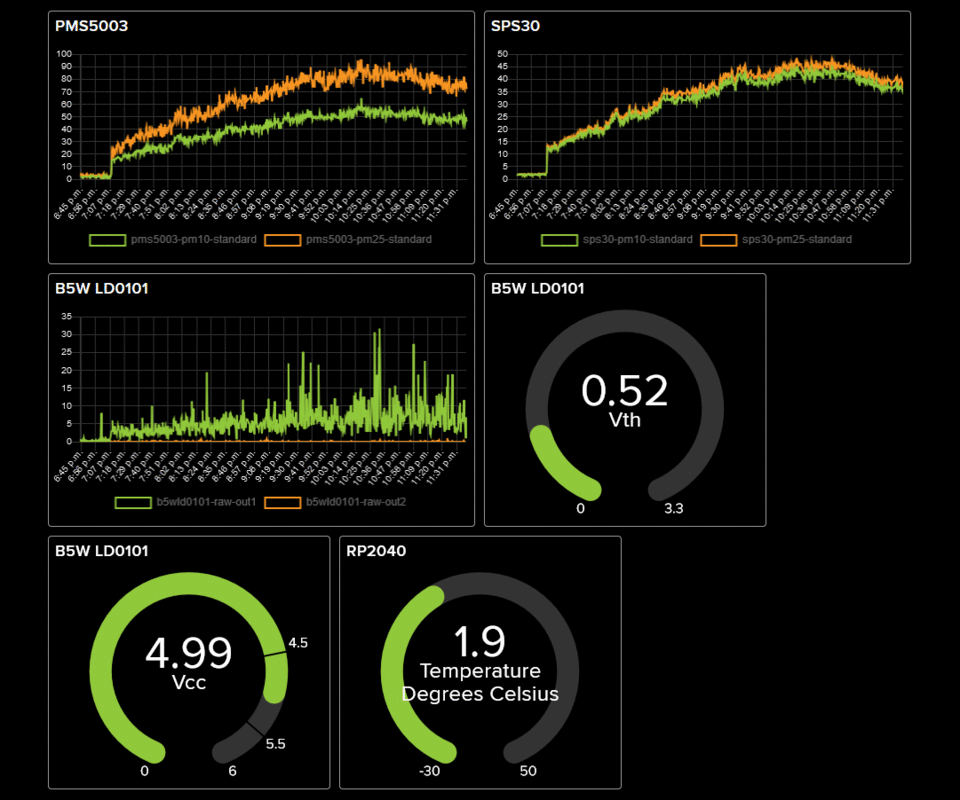Click the PMS5003 chart title
The image size is (960, 800).
[x=91, y=26]
